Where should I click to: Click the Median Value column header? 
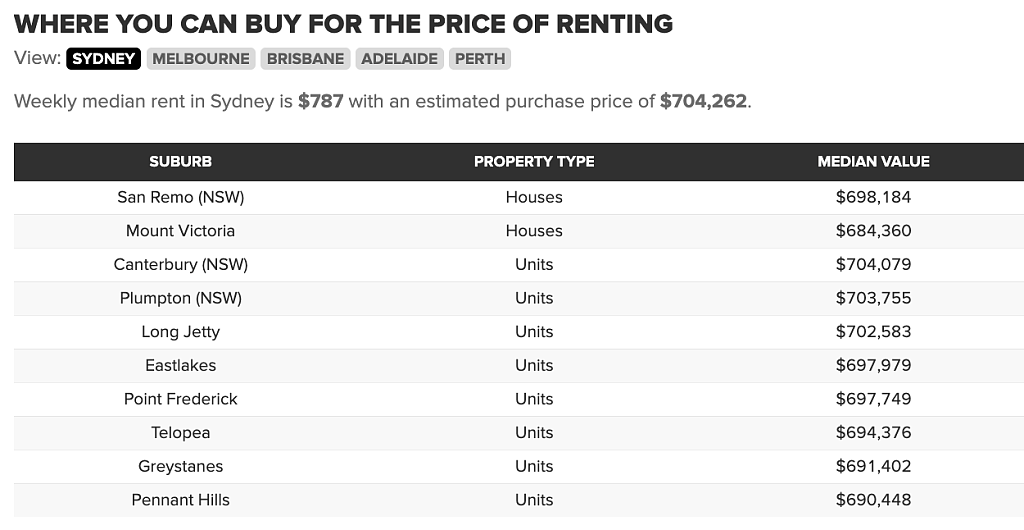point(873,161)
